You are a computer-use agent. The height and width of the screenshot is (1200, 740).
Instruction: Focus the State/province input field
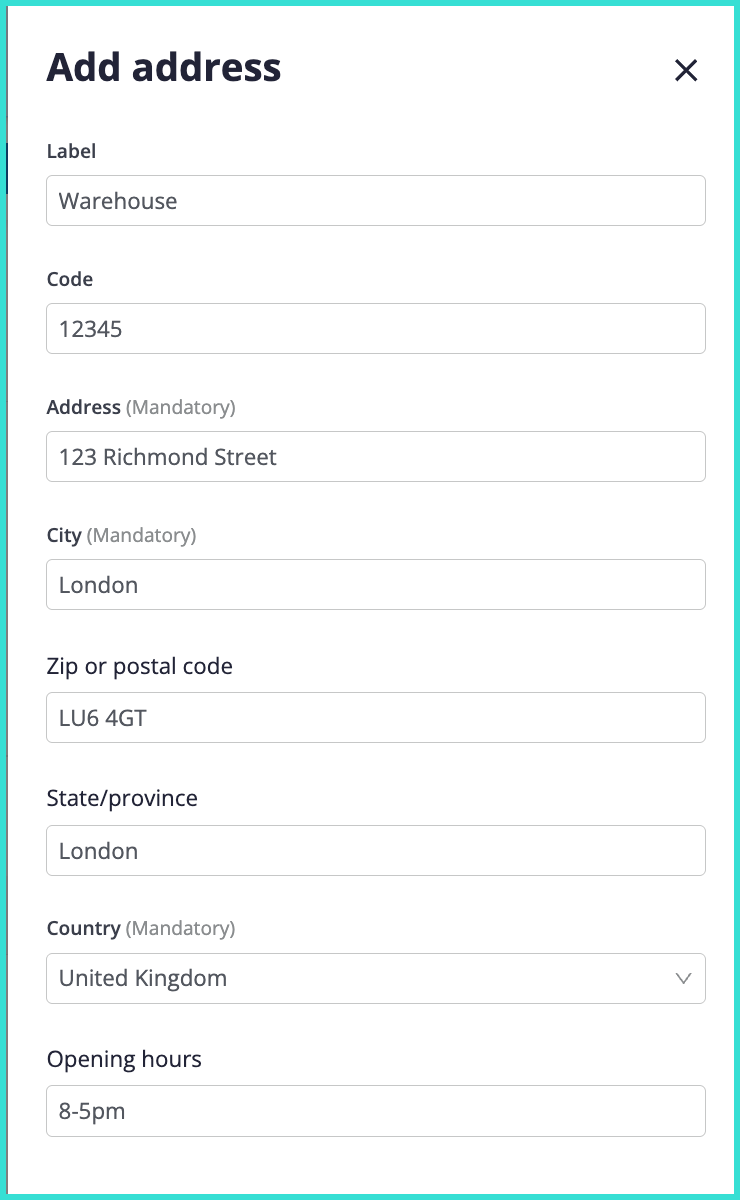coord(375,851)
